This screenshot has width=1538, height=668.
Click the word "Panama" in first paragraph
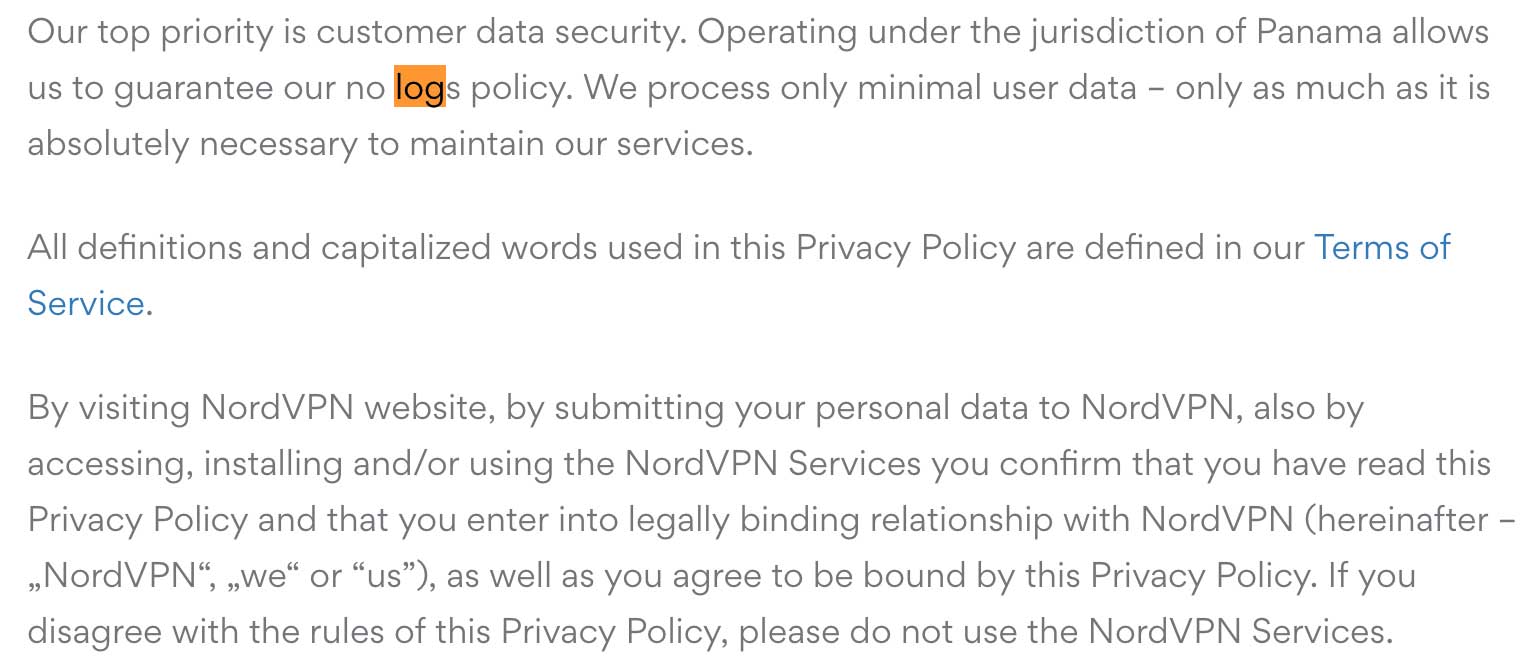point(1319,33)
